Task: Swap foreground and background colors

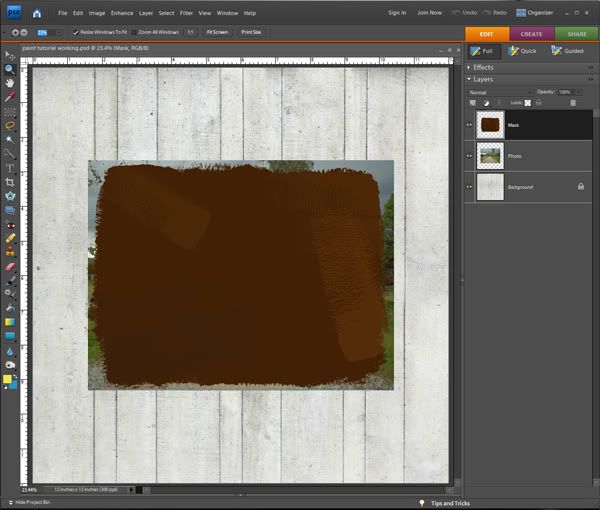Action: 16,377
